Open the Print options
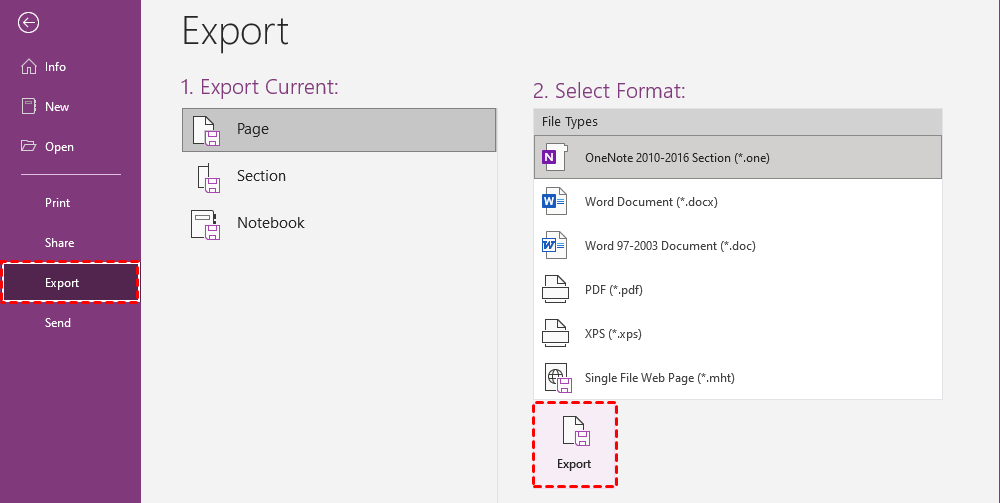The height and width of the screenshot is (503, 1000). click(x=58, y=203)
